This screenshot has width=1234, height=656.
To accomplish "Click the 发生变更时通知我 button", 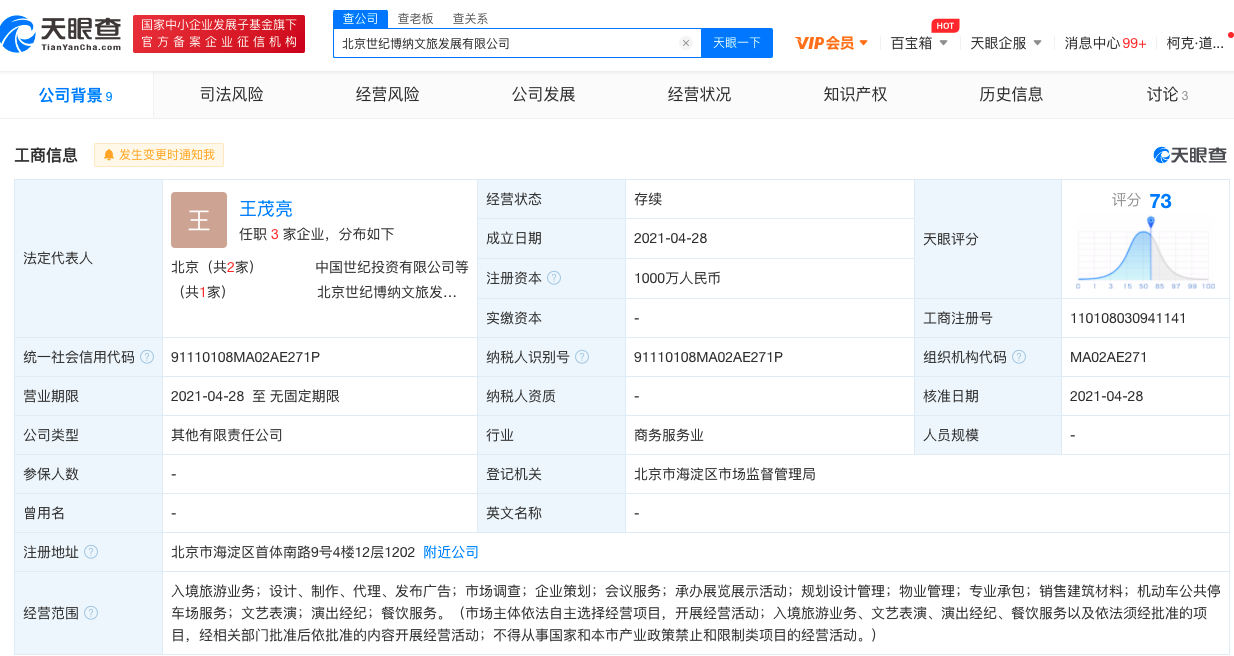I will coord(159,155).
